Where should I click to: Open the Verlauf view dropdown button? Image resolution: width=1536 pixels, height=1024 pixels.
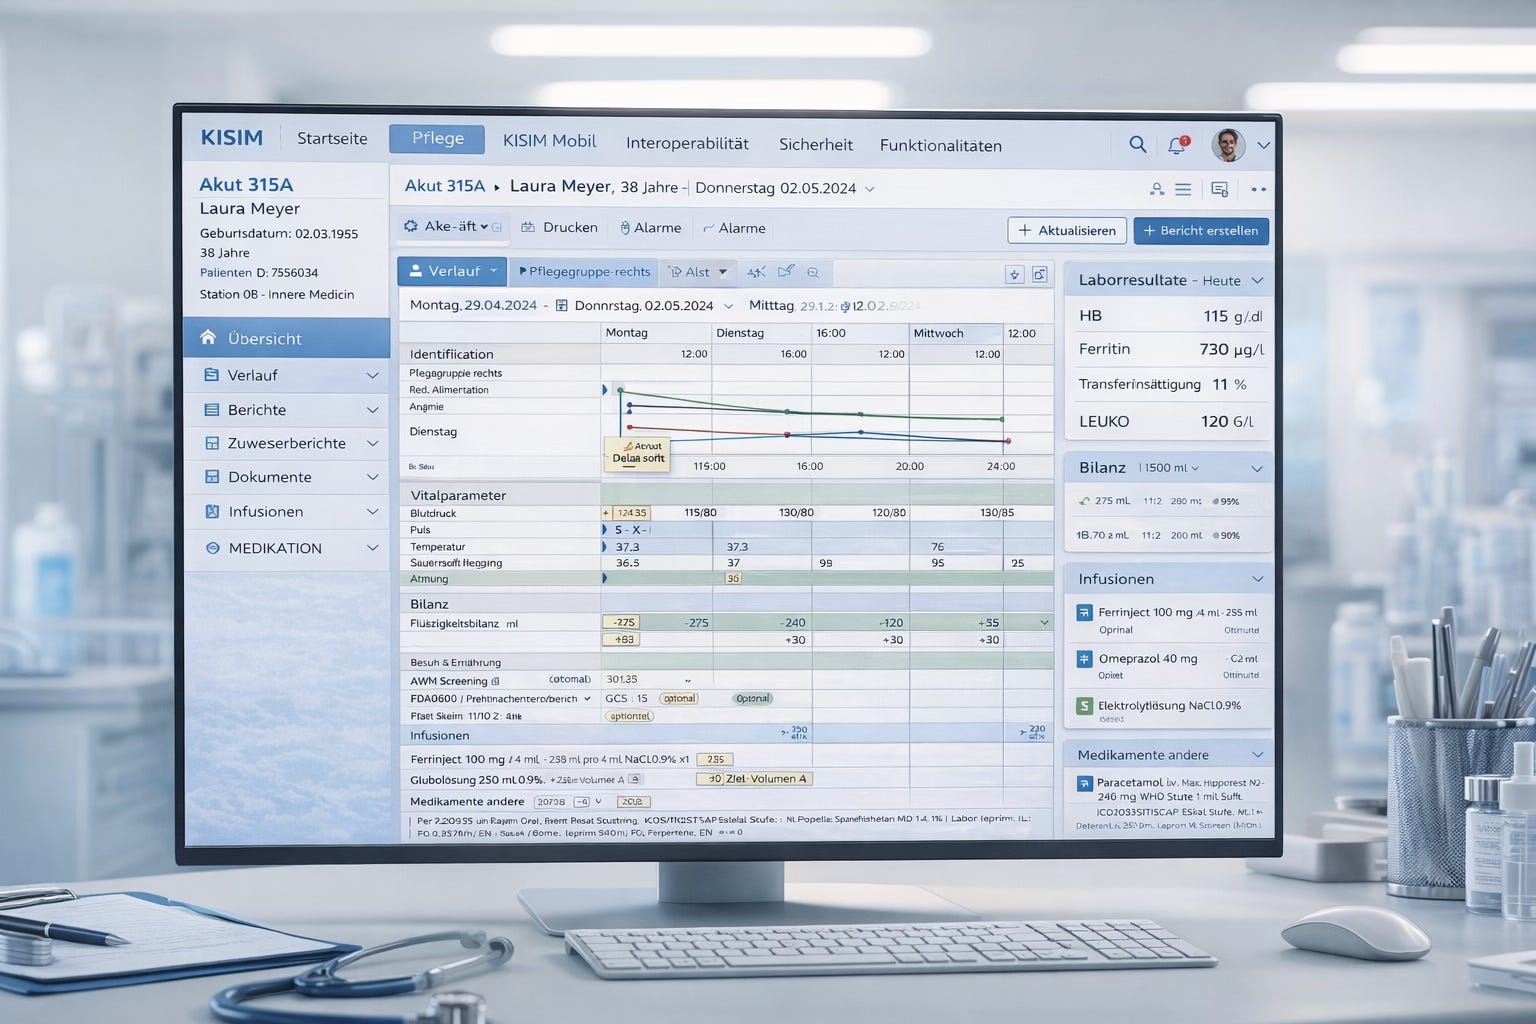pos(452,271)
